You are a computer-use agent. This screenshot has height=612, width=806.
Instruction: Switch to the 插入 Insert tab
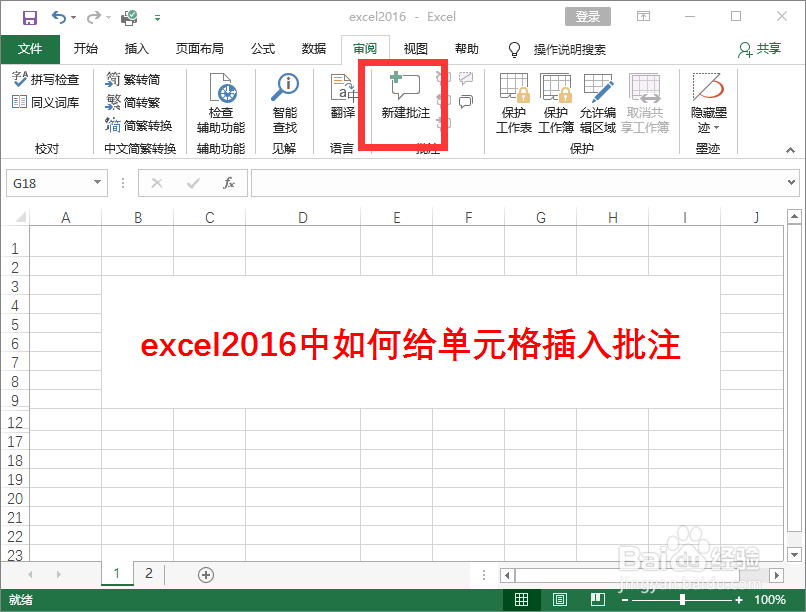coord(136,49)
